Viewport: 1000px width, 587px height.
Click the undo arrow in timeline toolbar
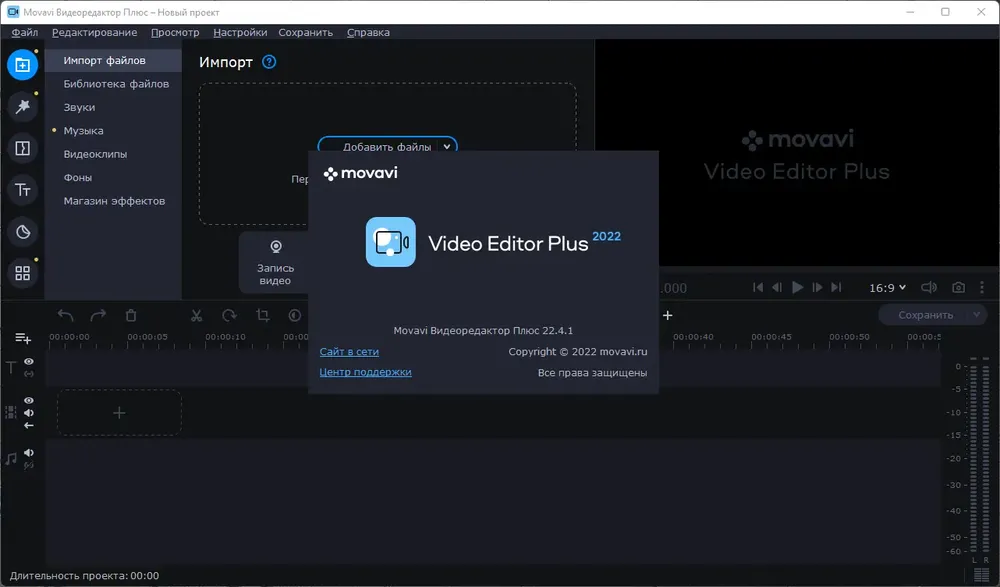[66, 315]
